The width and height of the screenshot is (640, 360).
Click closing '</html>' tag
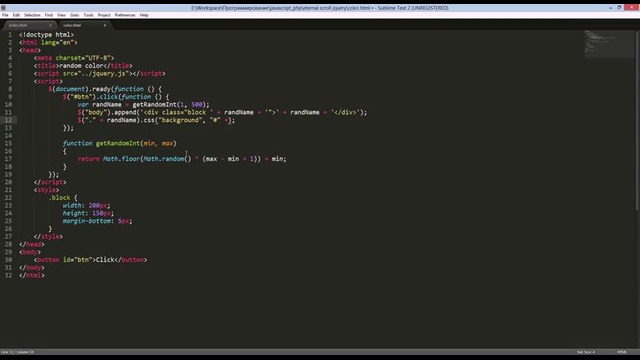tap(32, 275)
